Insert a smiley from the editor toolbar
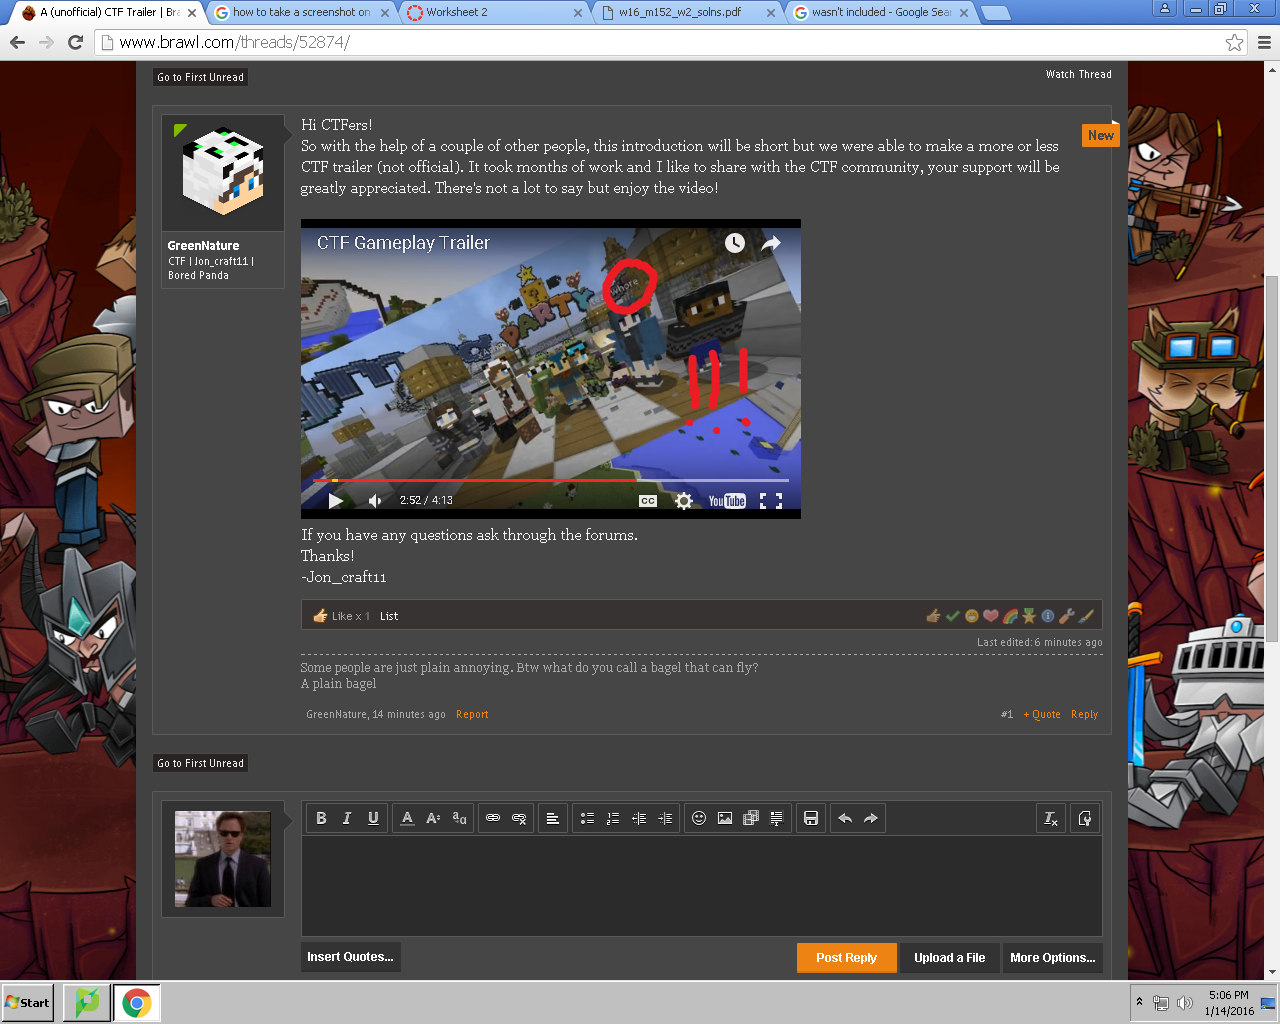Viewport: 1280px width, 1024px height. pyautogui.click(x=699, y=818)
